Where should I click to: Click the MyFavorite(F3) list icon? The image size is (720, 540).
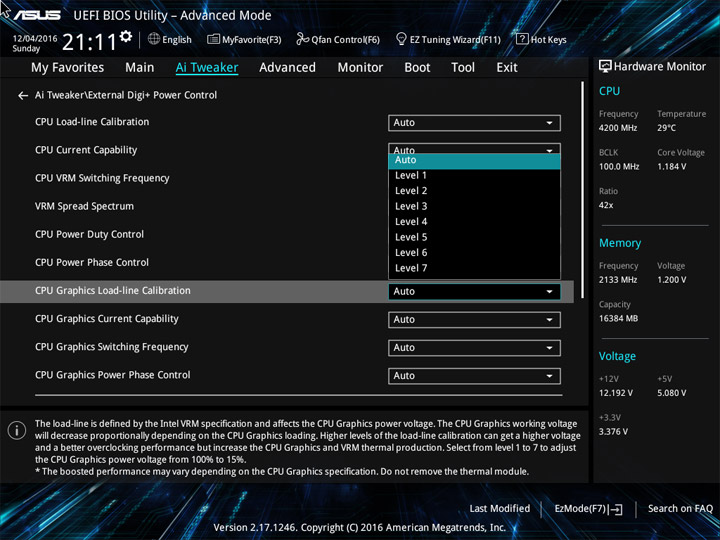click(213, 39)
